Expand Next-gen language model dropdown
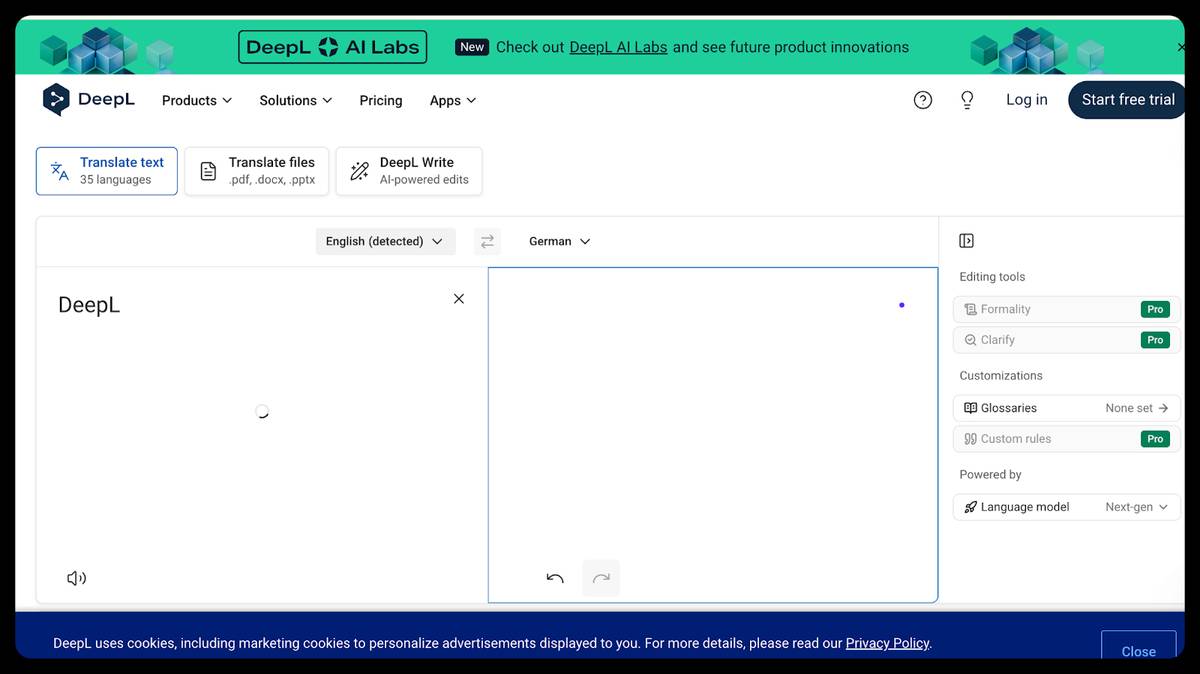This screenshot has width=1200, height=674. tap(1137, 507)
